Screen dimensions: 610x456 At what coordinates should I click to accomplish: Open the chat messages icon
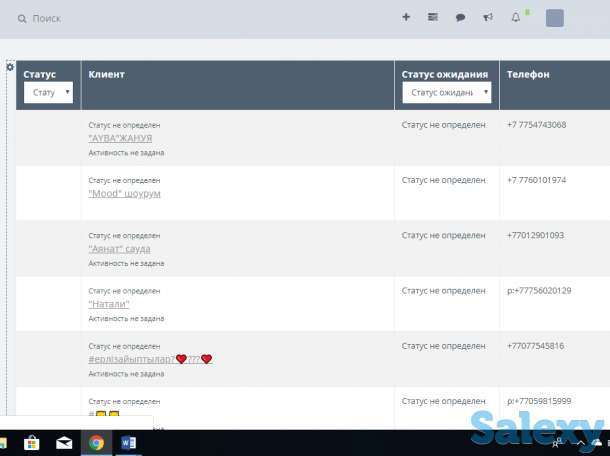click(x=460, y=18)
